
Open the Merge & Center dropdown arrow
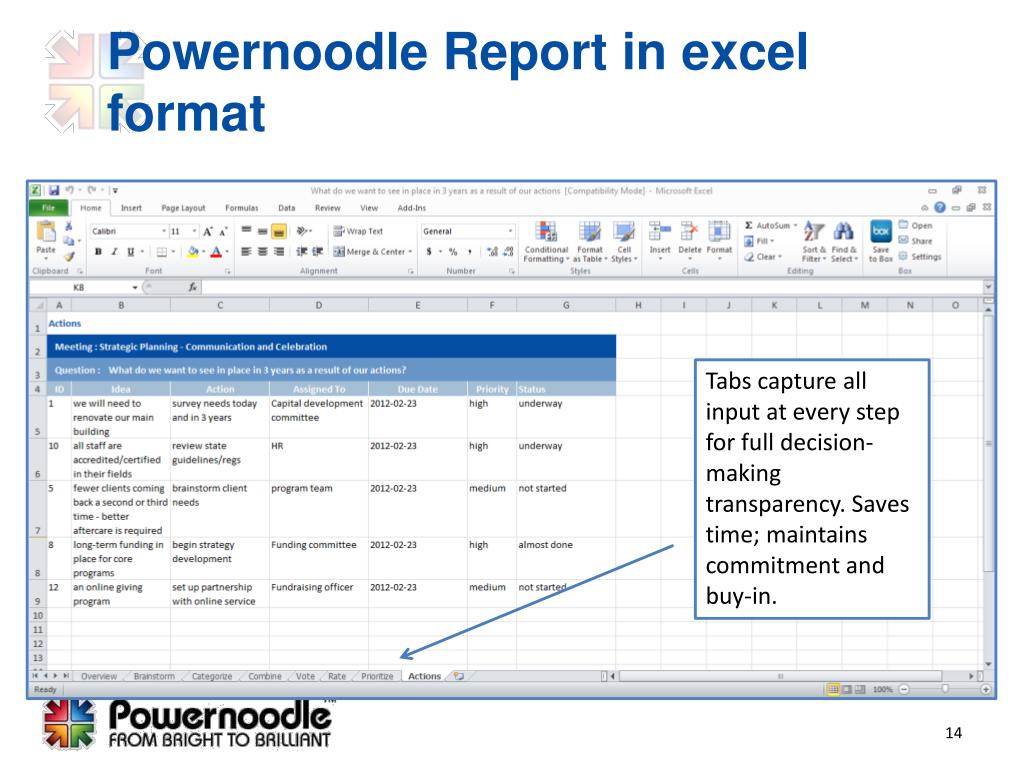coord(410,251)
